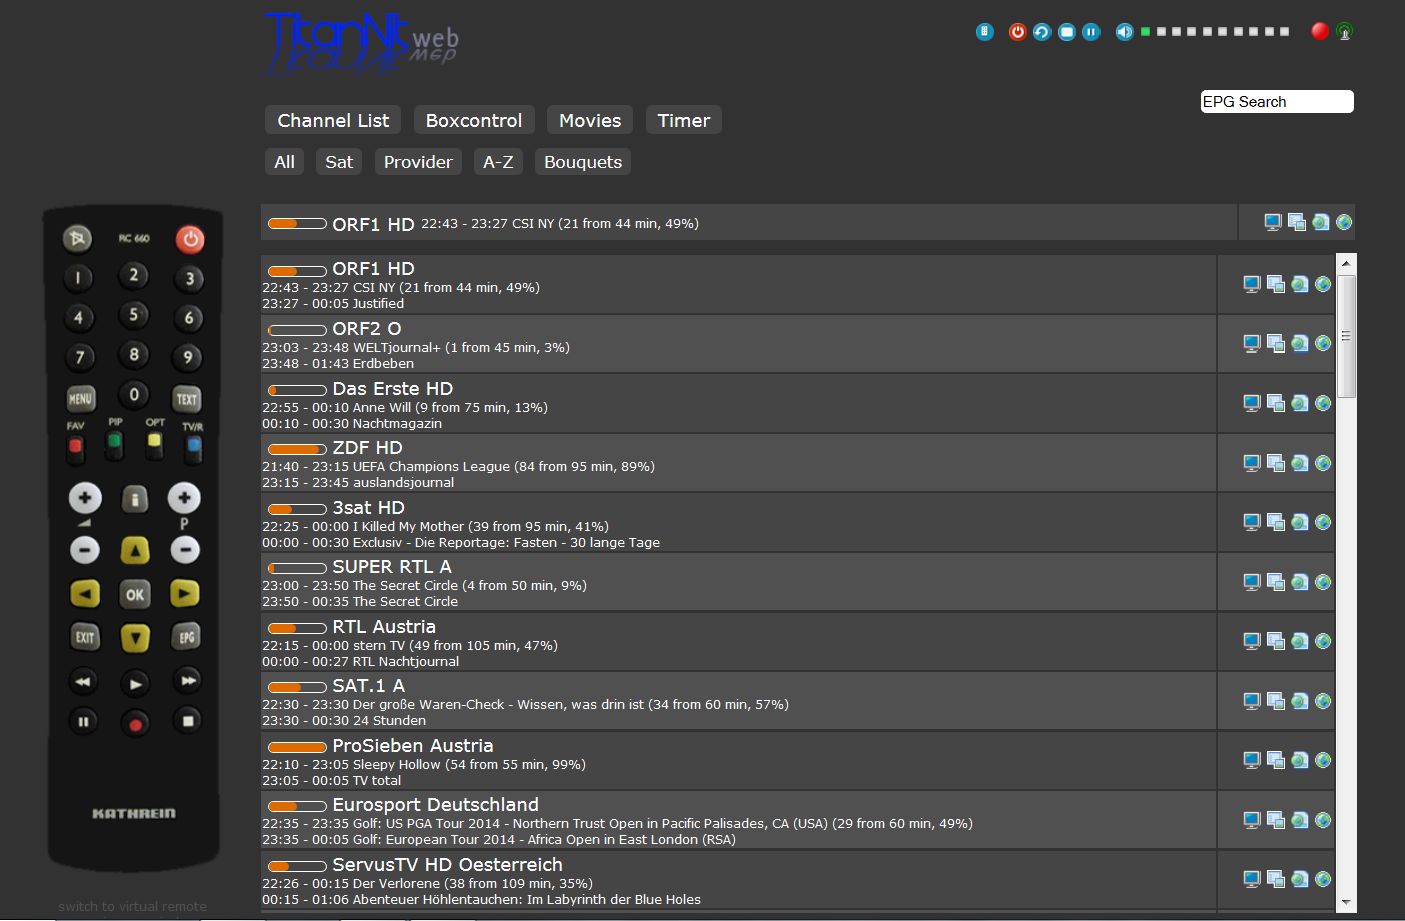Open the windows icon for ORF2 O
This screenshot has width=1405, height=921.
tap(1275, 344)
